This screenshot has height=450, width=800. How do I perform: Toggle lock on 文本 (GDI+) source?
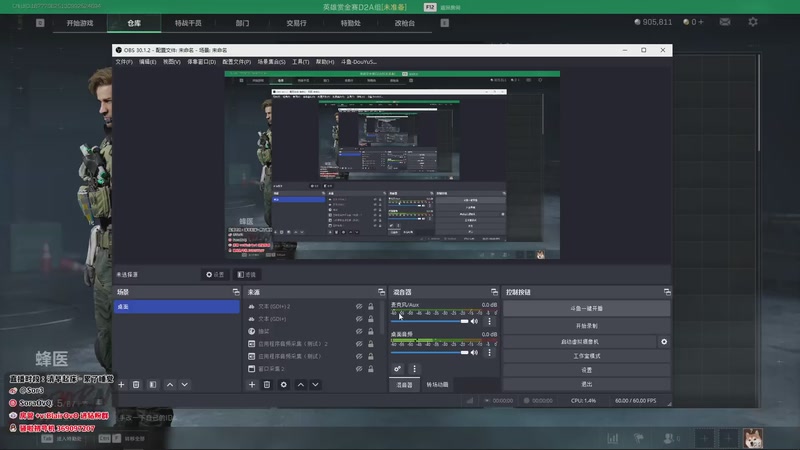pyautogui.click(x=371, y=319)
